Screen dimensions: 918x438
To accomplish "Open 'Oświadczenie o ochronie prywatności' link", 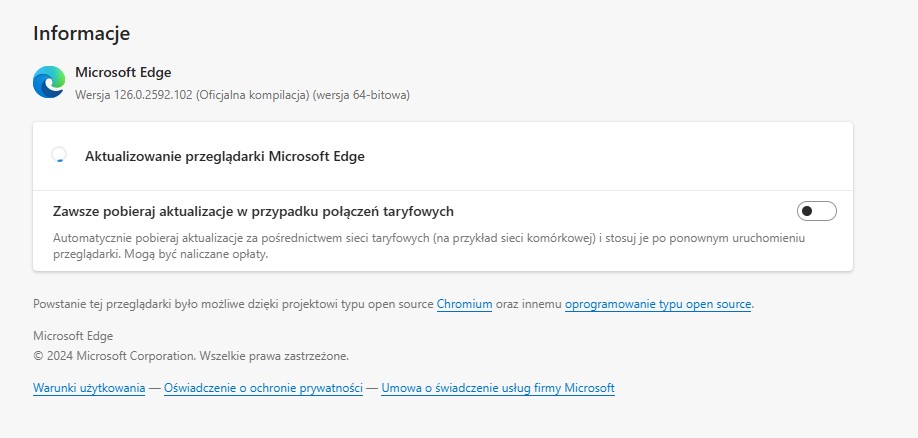I will pyautogui.click(x=263, y=388).
